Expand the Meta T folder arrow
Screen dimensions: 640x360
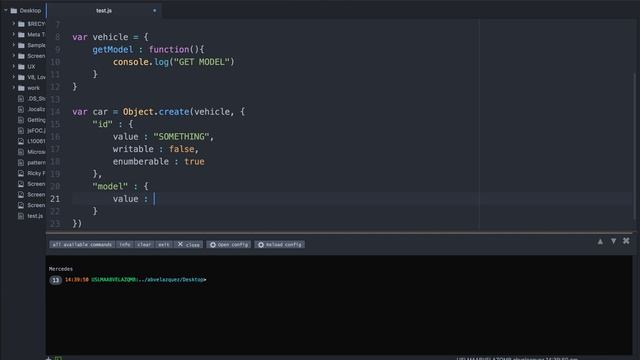[x=13, y=34]
